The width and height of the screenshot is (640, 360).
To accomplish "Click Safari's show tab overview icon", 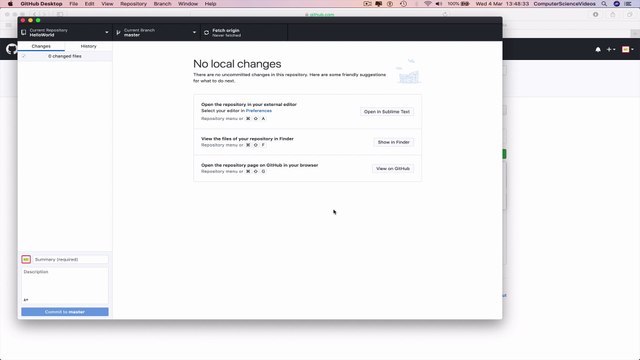I will coord(630,14).
